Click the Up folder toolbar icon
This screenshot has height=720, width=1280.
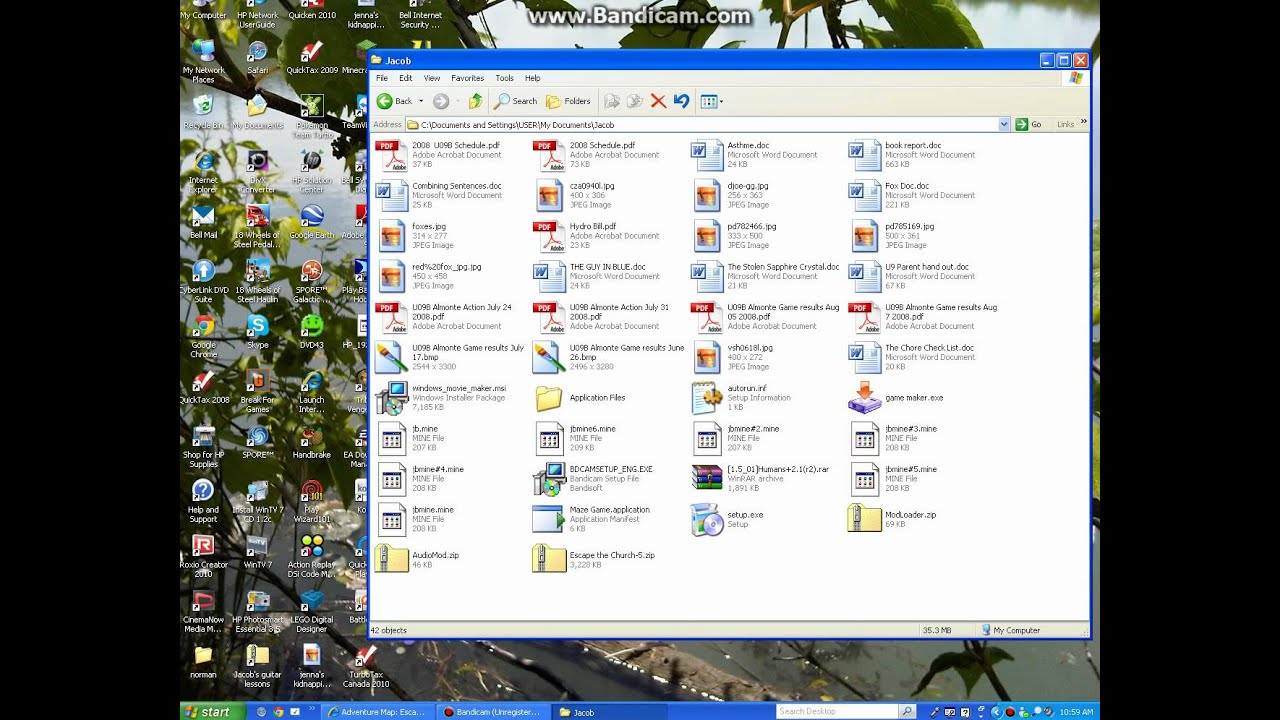tap(475, 101)
